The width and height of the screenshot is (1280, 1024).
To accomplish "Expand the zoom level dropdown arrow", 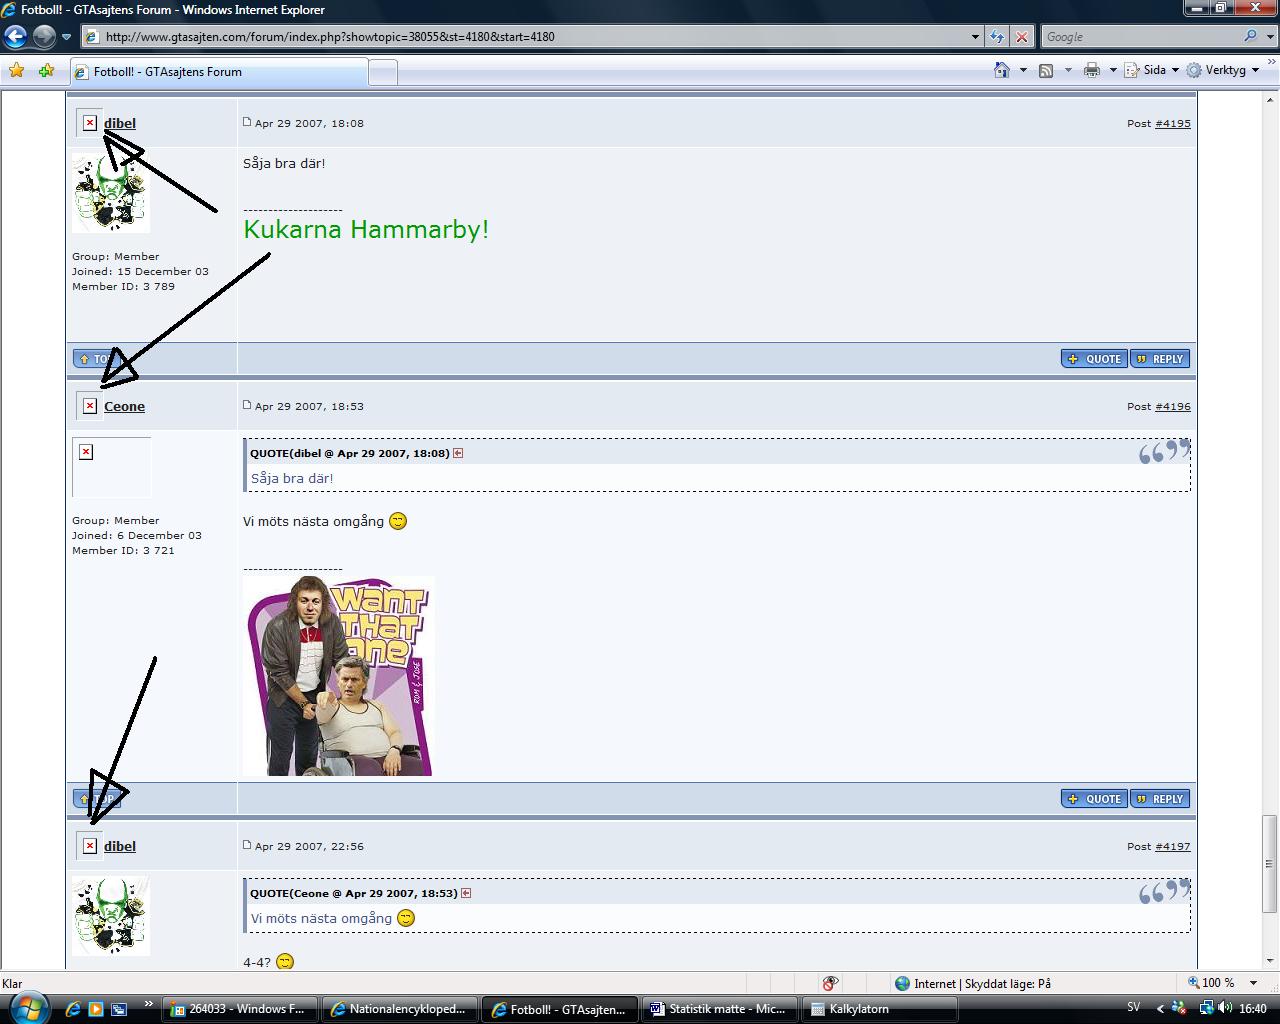I will (1254, 983).
